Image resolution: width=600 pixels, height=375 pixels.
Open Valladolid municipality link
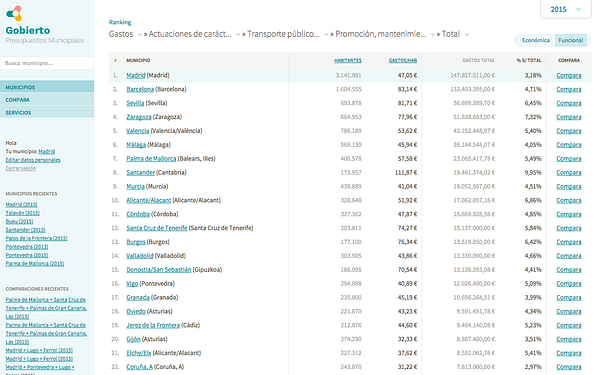point(140,256)
